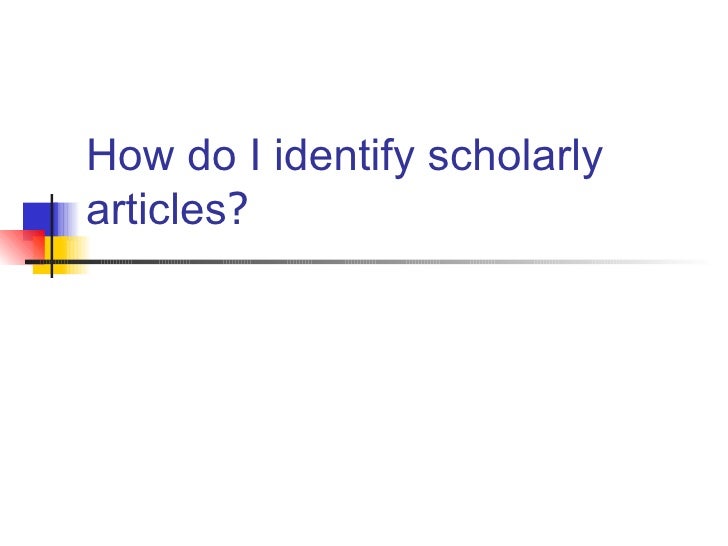The image size is (728, 546).
Task: Select the red gradient square
Action: (21, 247)
